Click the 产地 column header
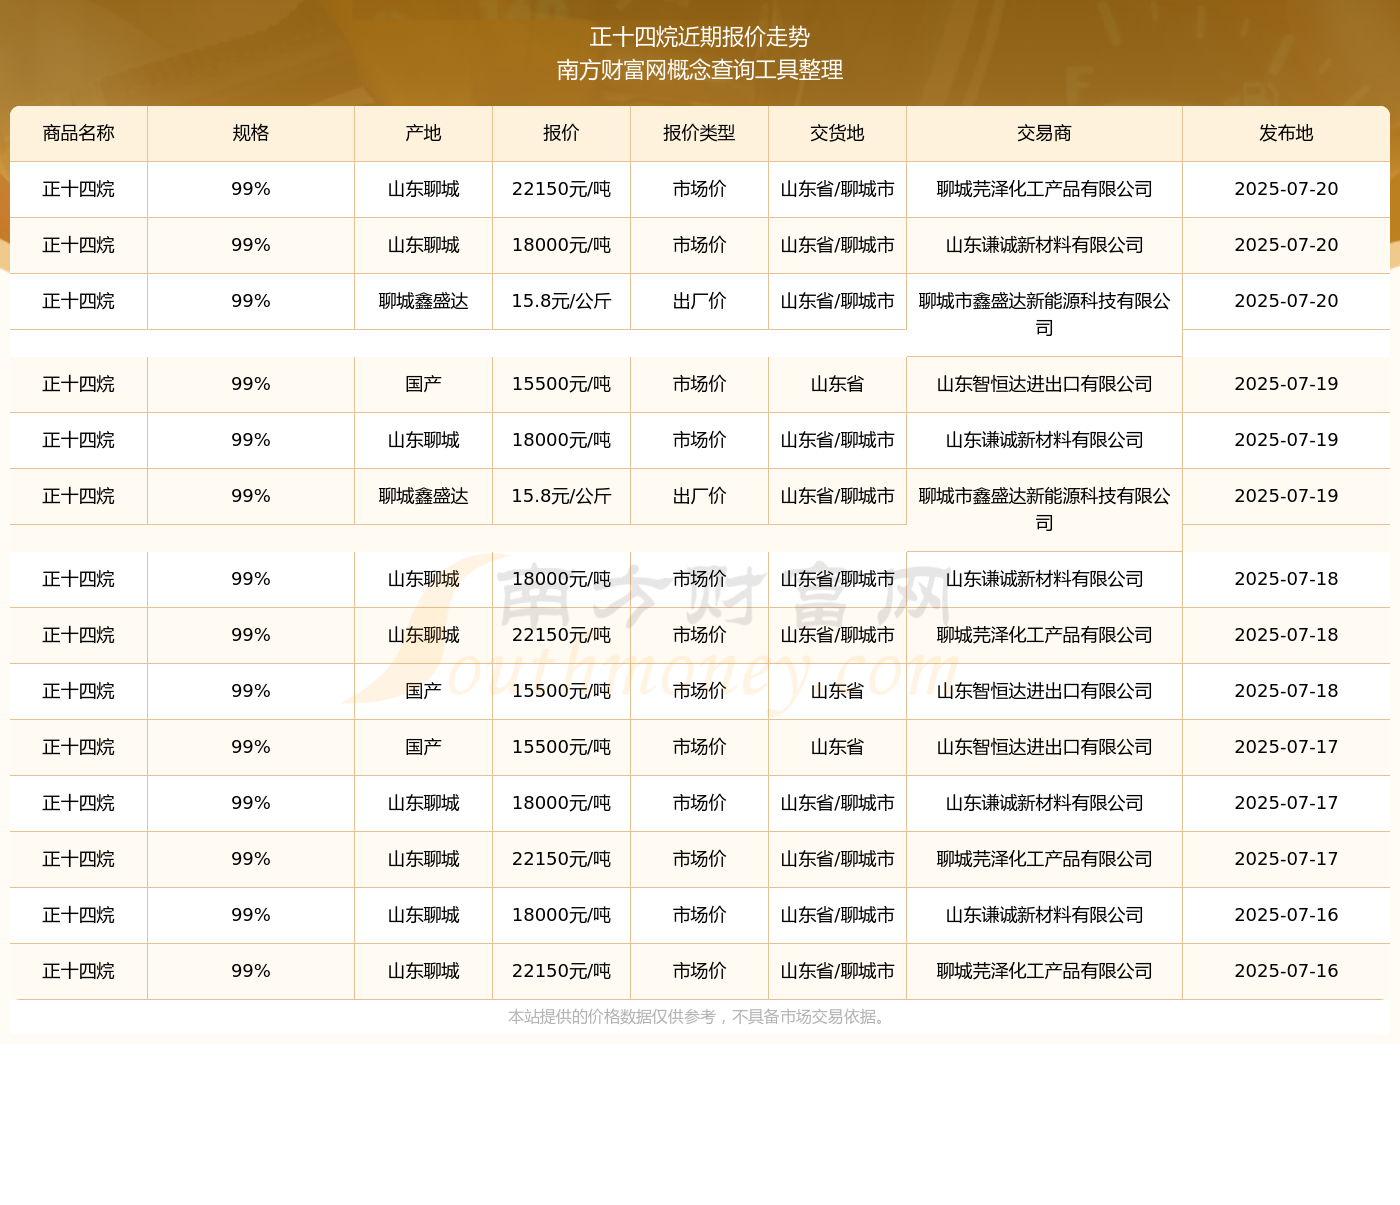The height and width of the screenshot is (1205, 1400). click(424, 133)
